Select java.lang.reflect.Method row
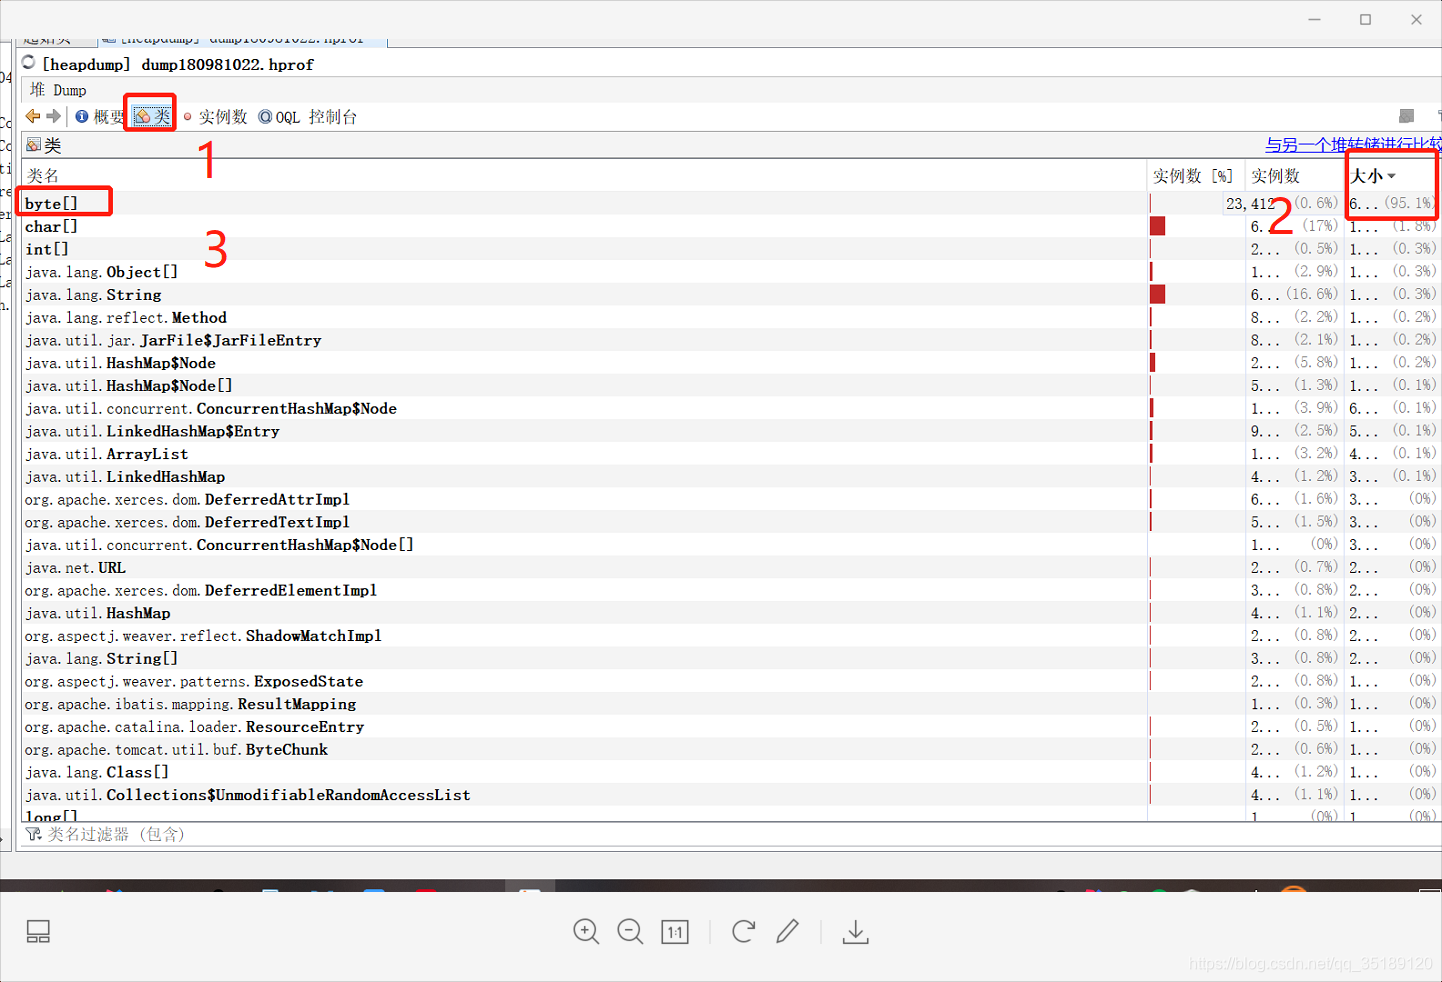This screenshot has width=1442, height=982. click(730, 317)
